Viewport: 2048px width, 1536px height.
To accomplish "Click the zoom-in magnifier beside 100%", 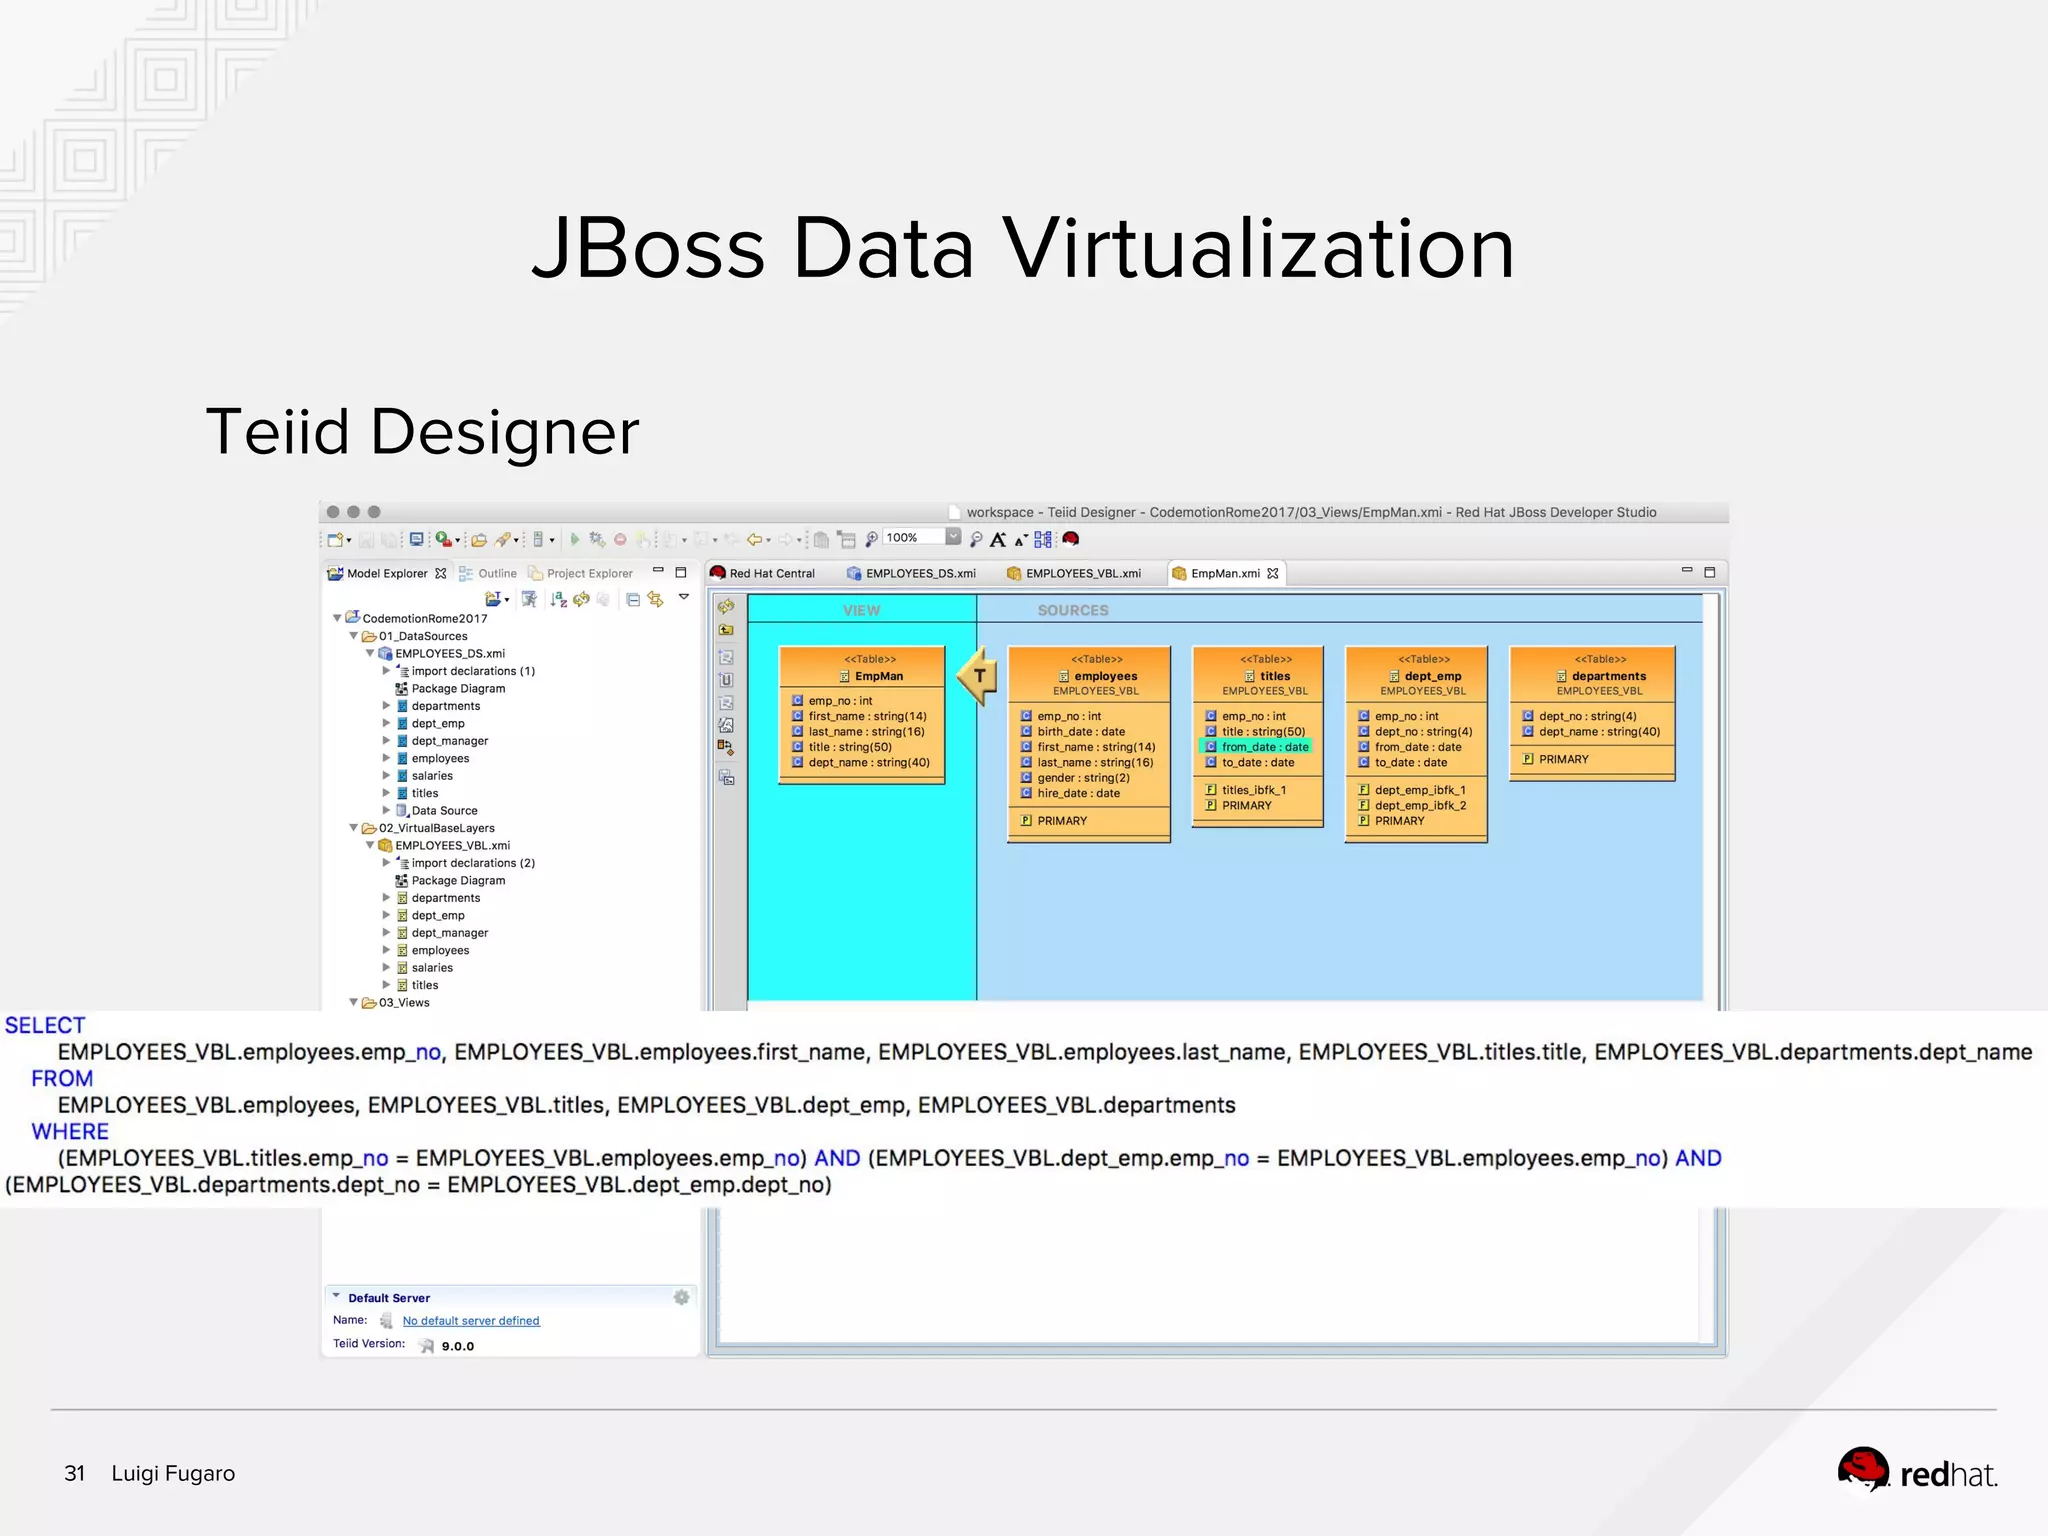I will pyautogui.click(x=871, y=539).
